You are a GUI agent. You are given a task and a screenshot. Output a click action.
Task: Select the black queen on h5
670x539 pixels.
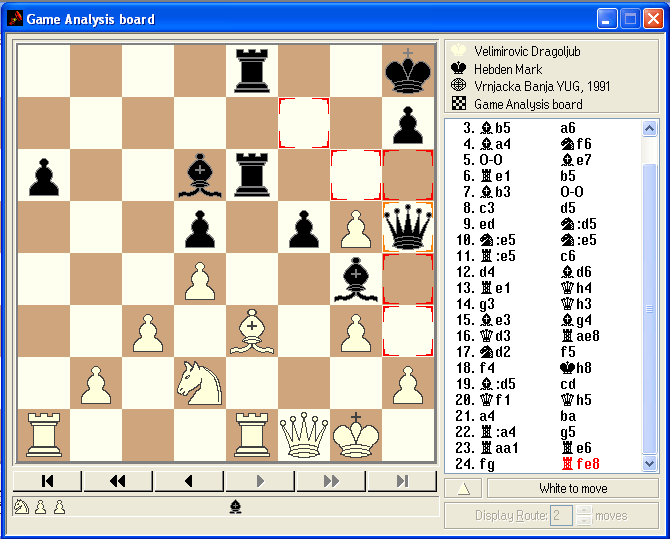pos(408,227)
